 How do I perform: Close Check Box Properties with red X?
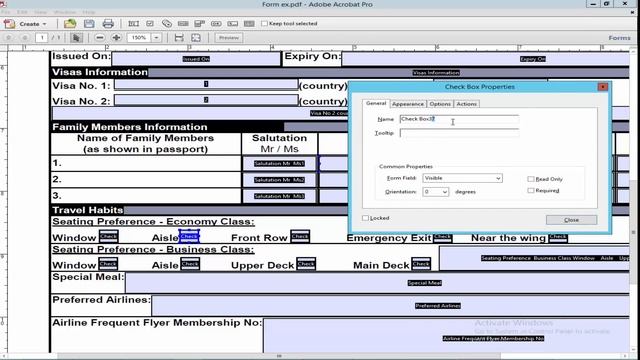[602, 87]
